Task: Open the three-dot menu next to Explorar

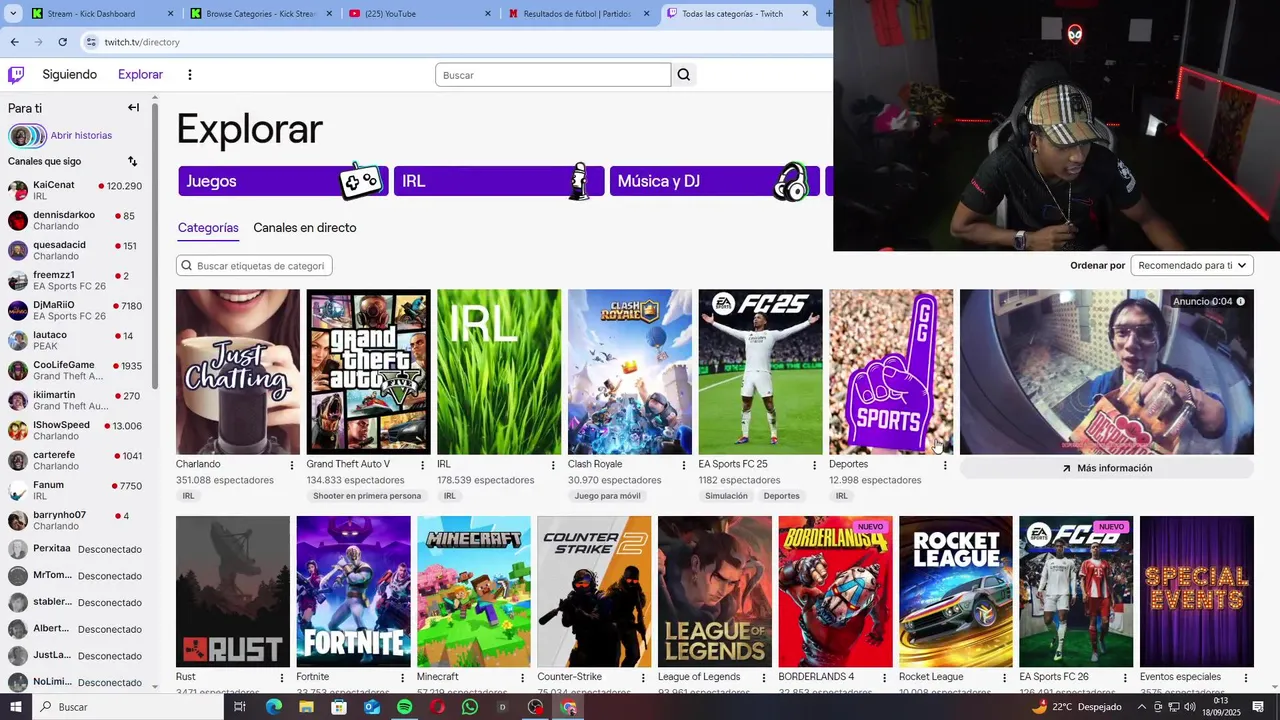Action: click(x=189, y=75)
